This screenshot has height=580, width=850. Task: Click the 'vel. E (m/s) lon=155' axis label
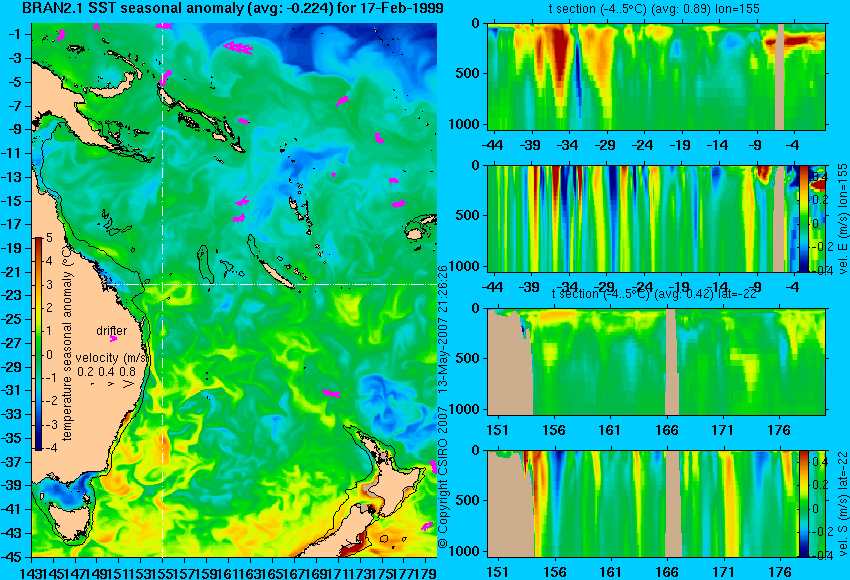click(x=842, y=218)
